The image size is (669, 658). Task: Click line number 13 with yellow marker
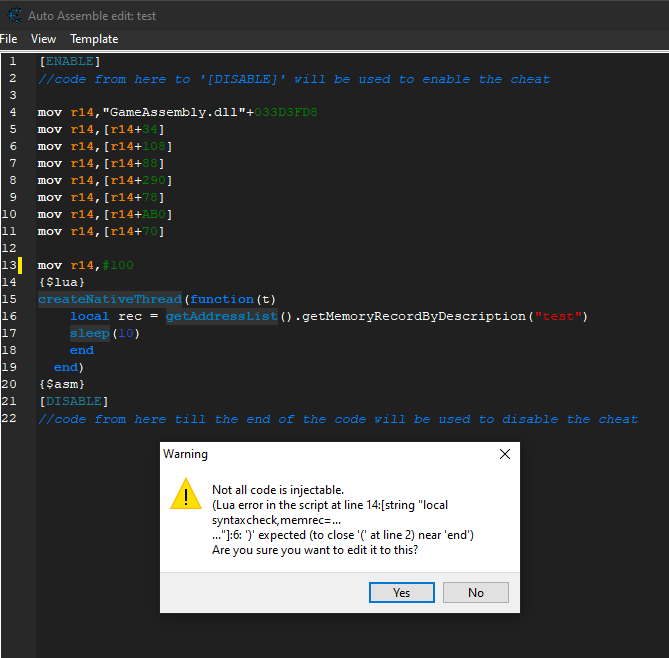pyautogui.click(x=11, y=265)
